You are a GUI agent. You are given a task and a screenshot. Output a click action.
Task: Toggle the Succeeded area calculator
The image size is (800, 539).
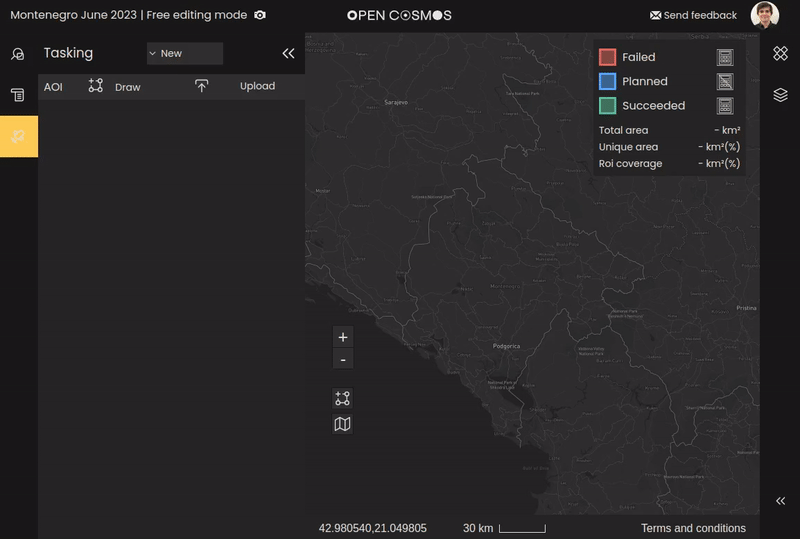click(725, 105)
